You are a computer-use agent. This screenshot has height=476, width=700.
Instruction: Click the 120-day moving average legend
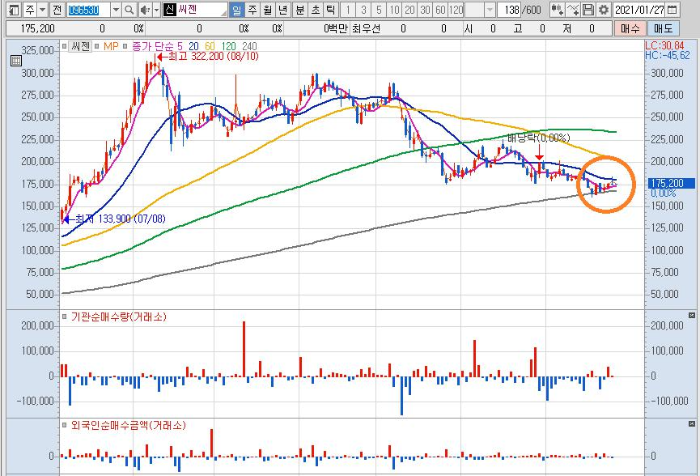pyautogui.click(x=229, y=46)
